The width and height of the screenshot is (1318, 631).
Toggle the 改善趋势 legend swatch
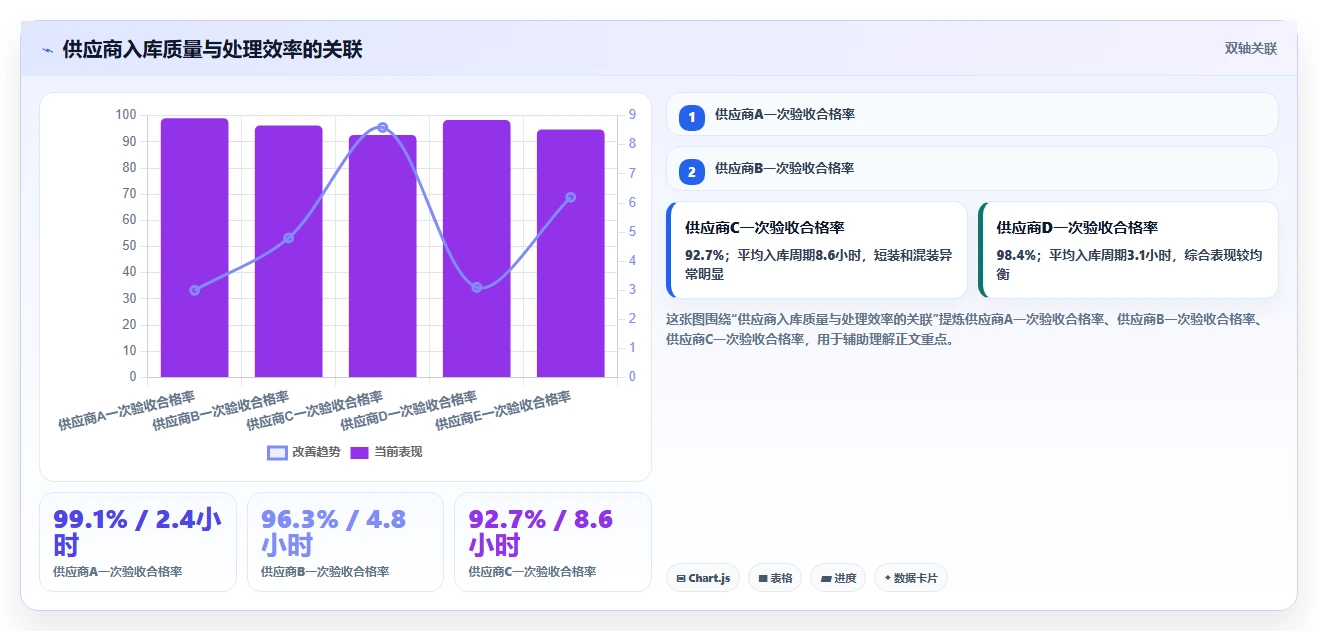click(x=277, y=452)
